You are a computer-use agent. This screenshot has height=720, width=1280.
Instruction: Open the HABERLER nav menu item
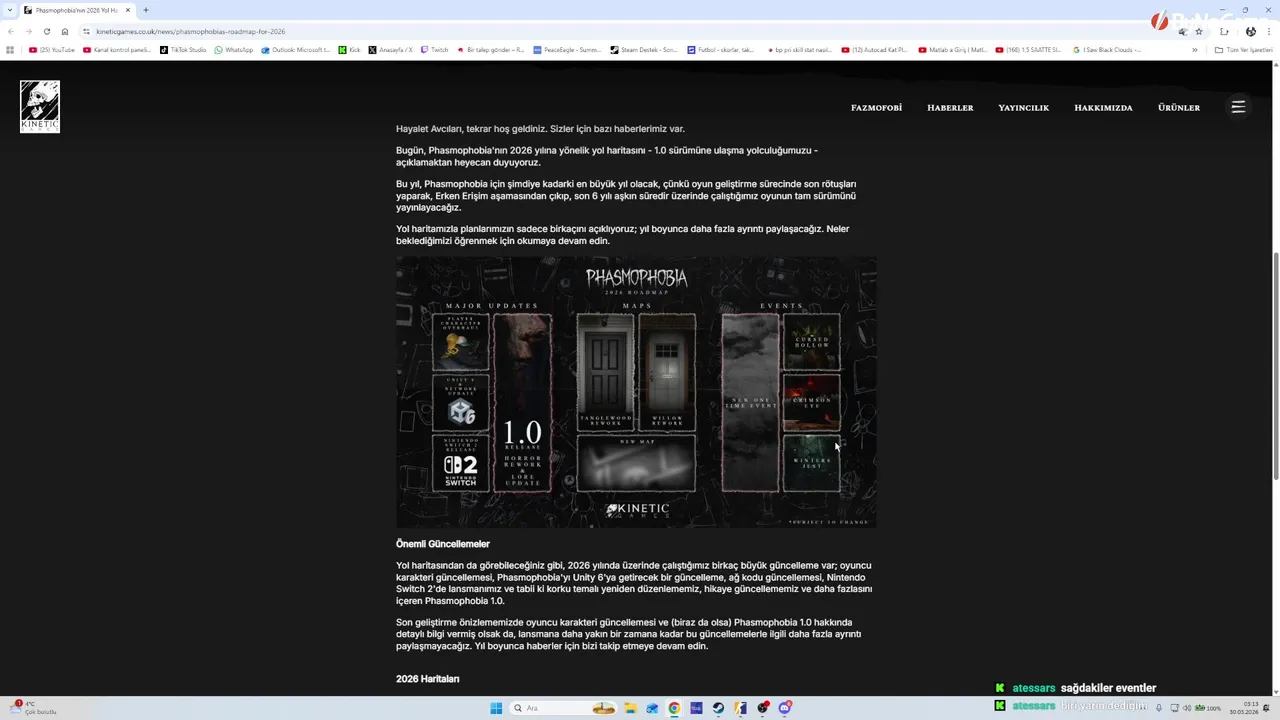950,107
